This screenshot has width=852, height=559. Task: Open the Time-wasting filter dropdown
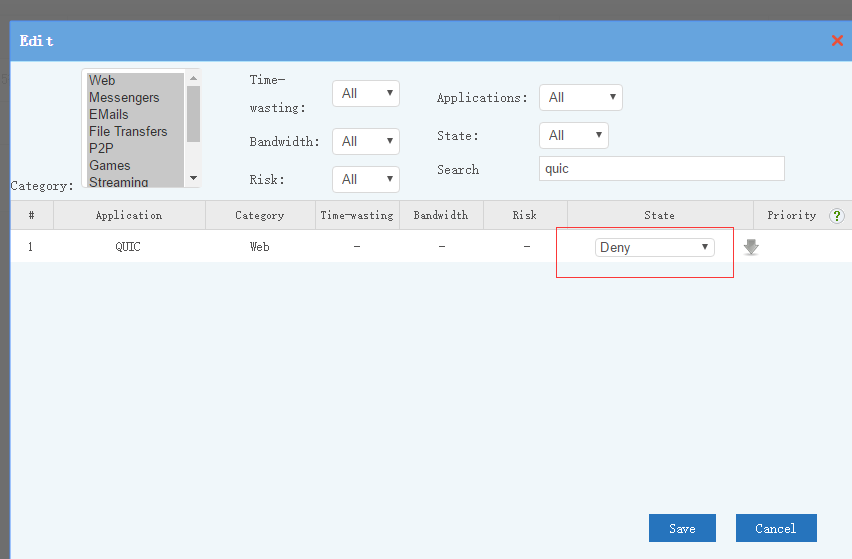pos(366,93)
